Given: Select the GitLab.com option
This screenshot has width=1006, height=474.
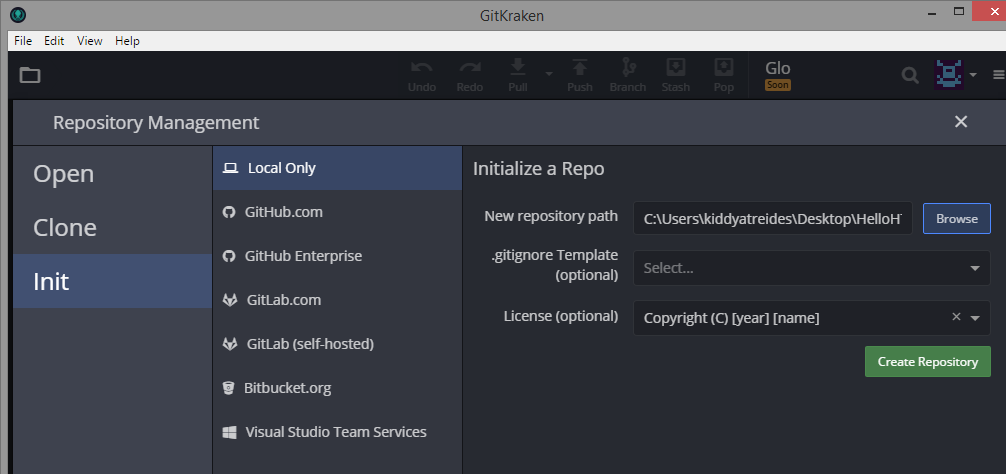Looking at the screenshot, I should pyautogui.click(x=337, y=300).
